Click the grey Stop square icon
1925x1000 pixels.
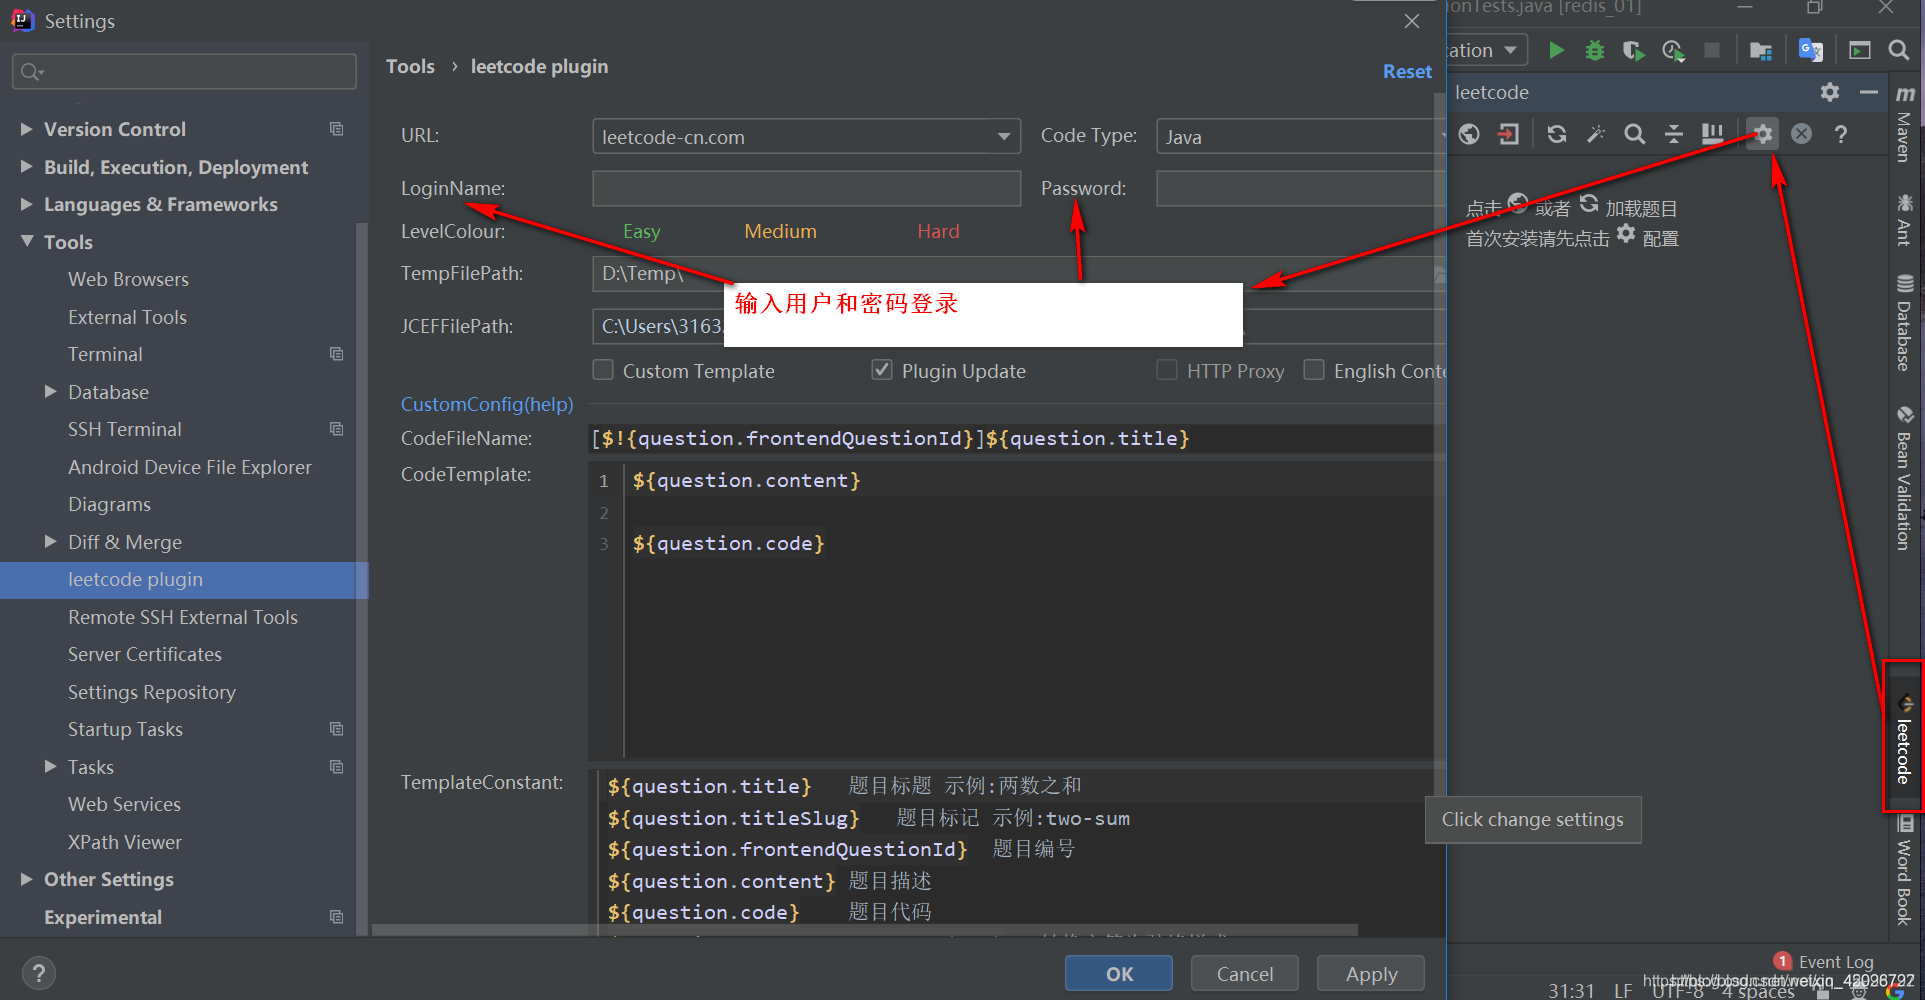tap(1712, 50)
